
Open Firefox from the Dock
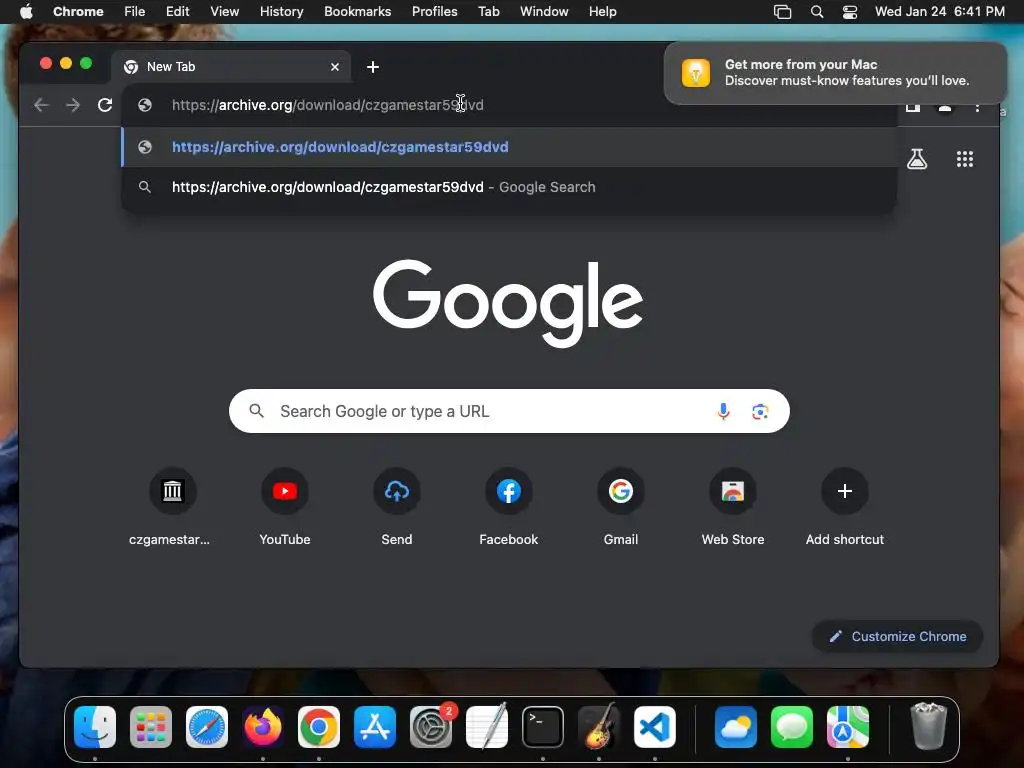click(263, 727)
